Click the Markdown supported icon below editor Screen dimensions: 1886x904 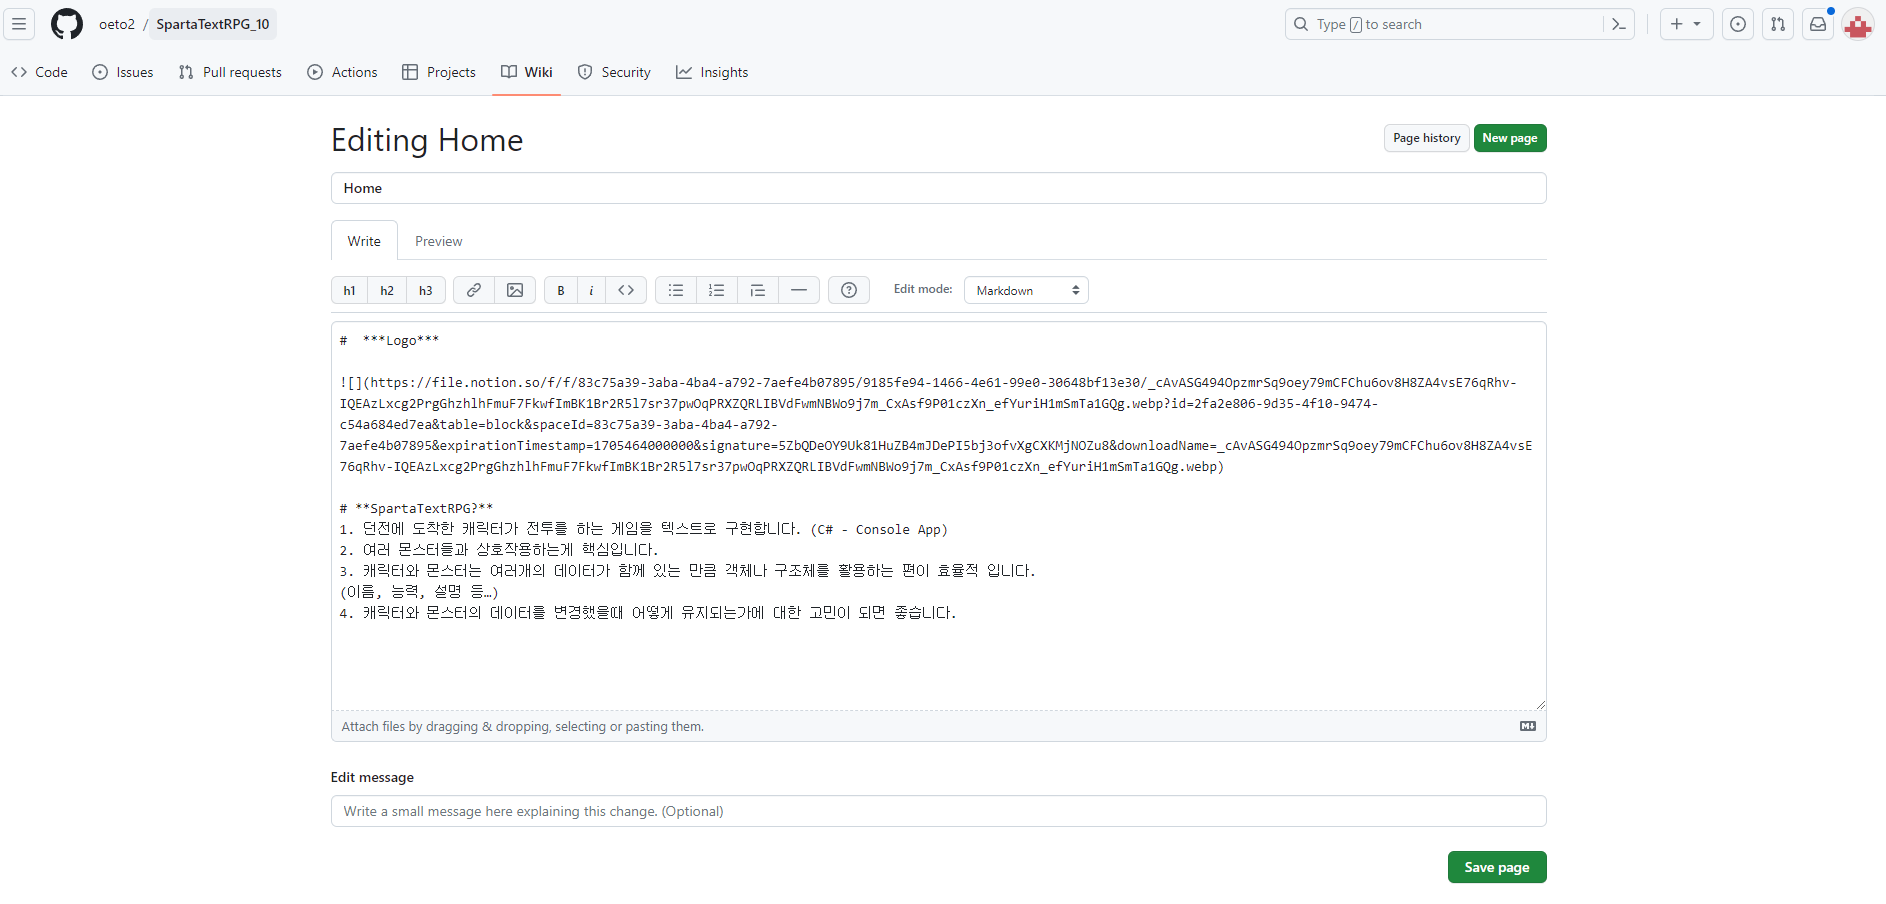[1528, 726]
